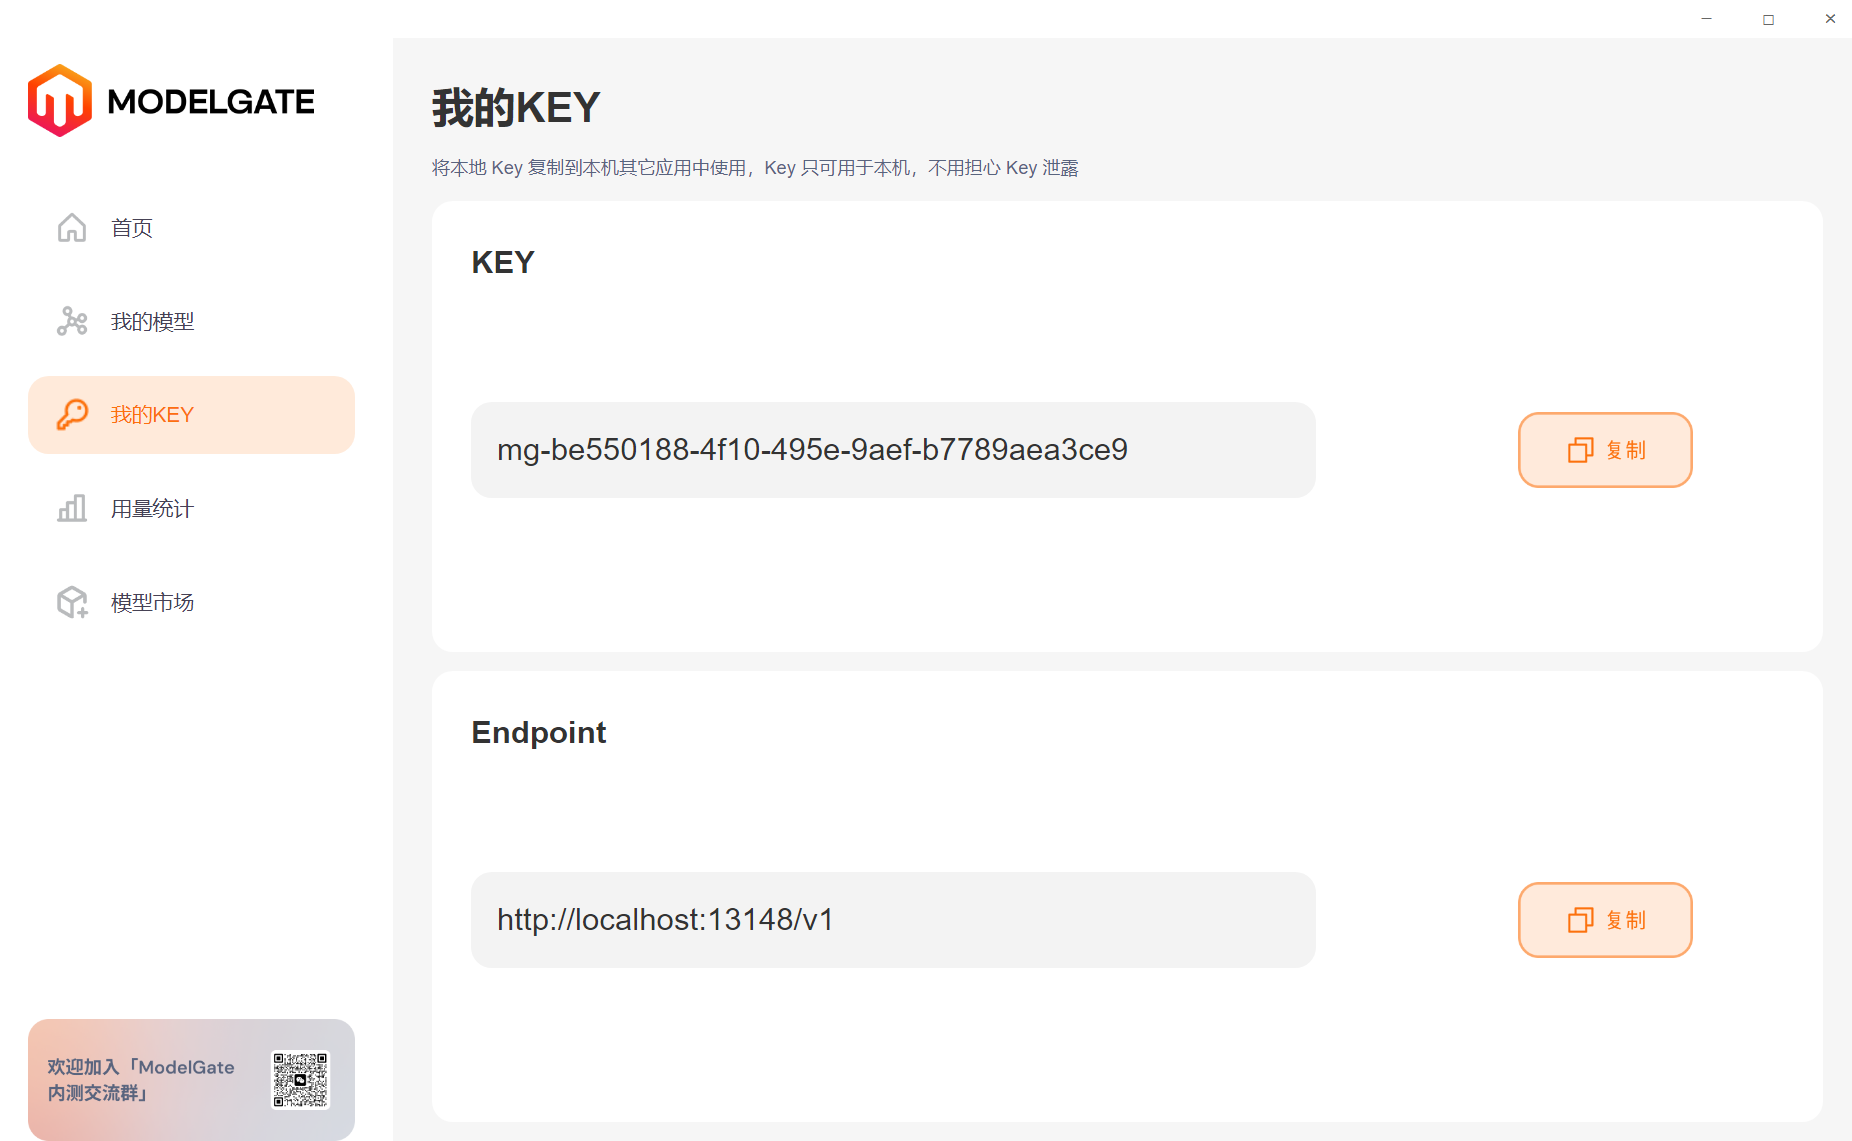Navigate to 模型市场 marketplace

pos(152,603)
